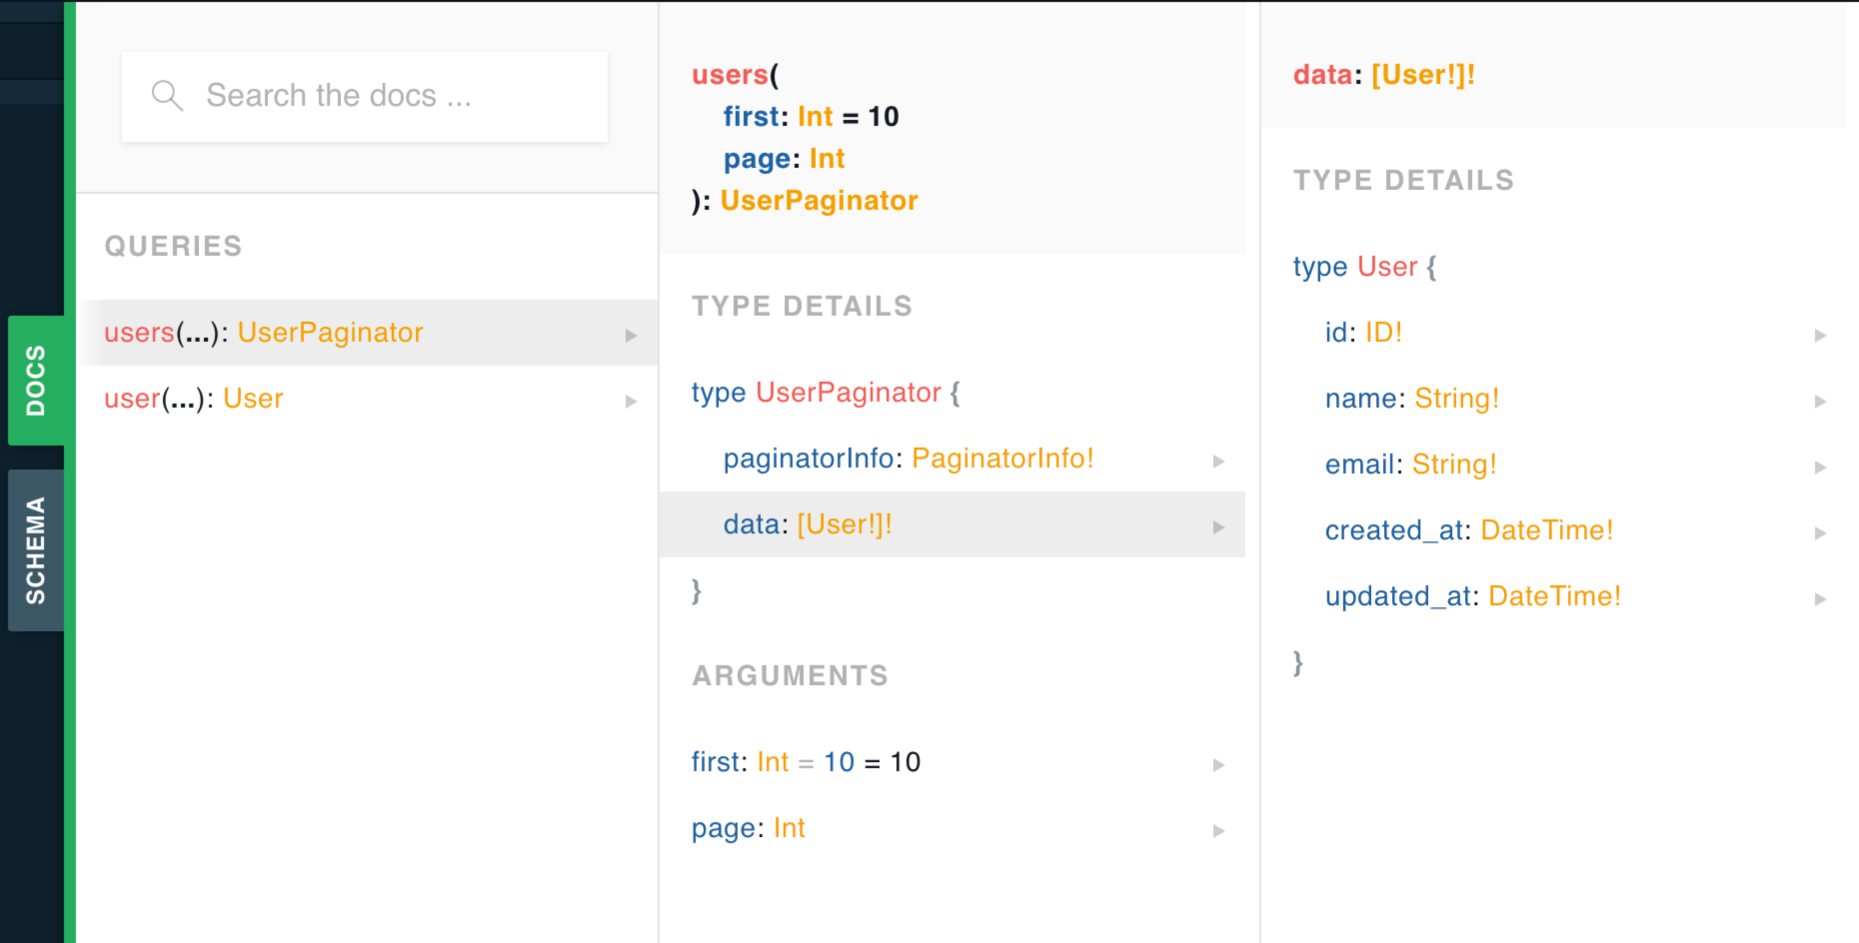
Task: Expand the id field on the User type
Action: point(1820,335)
